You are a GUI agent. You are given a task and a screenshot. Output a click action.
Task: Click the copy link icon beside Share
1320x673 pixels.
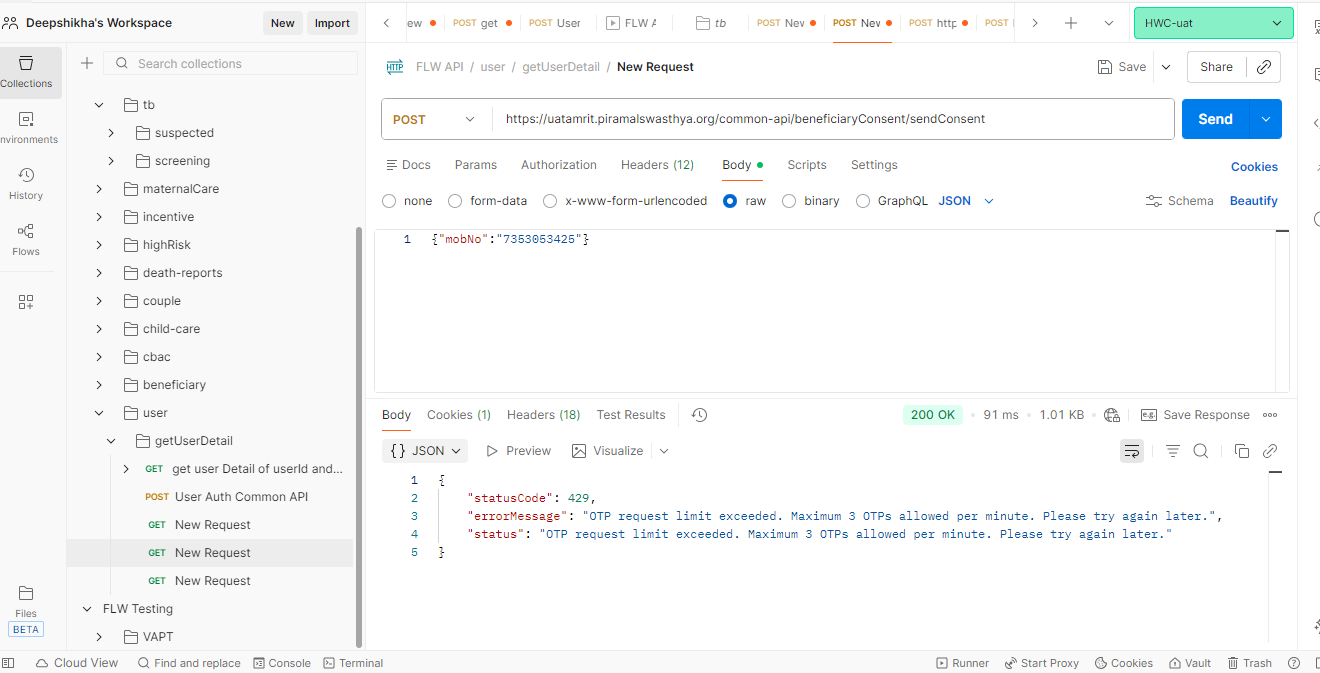click(x=1264, y=67)
